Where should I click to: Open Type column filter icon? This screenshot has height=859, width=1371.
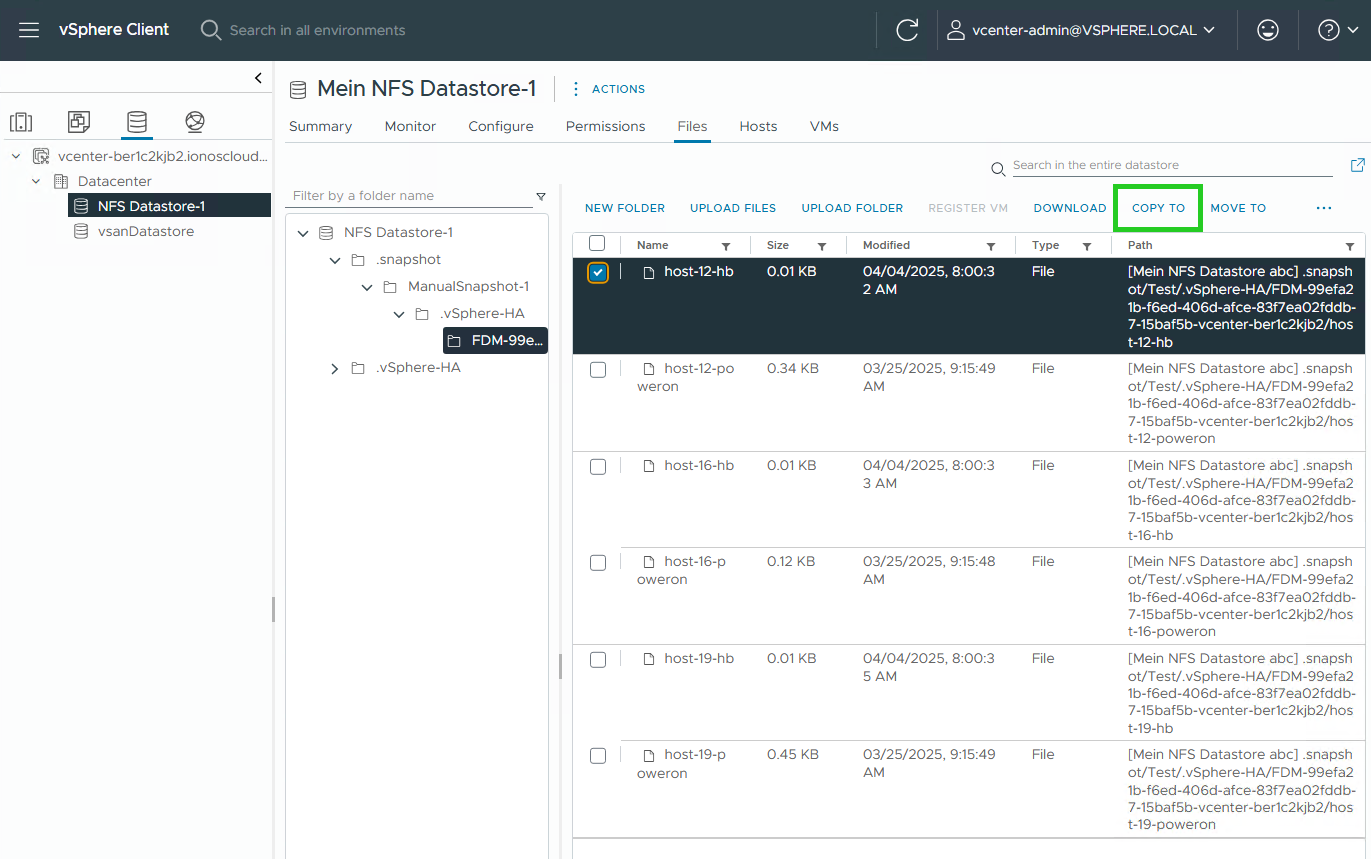(1087, 246)
